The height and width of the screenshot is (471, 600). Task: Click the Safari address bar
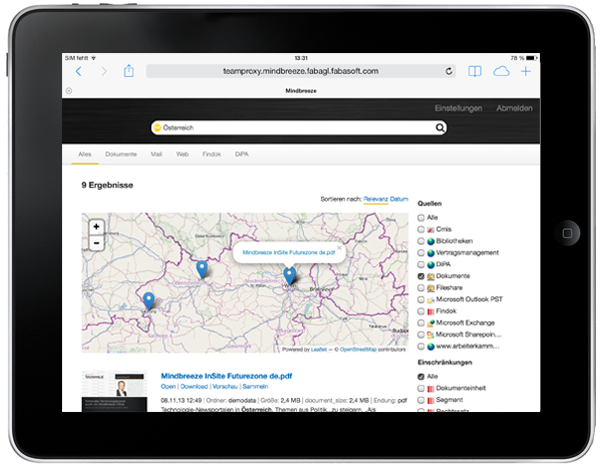coord(301,71)
